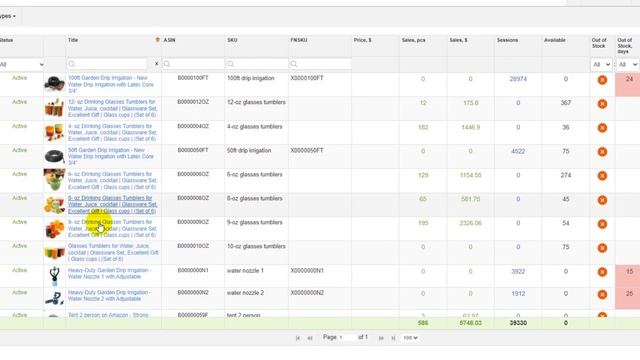Sort by SKU column header
Image resolution: width=640 pixels, height=360 pixels.
click(x=232, y=40)
